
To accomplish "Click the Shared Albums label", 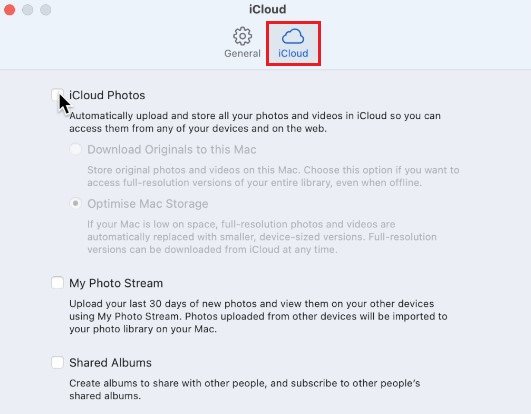I will 110,363.
